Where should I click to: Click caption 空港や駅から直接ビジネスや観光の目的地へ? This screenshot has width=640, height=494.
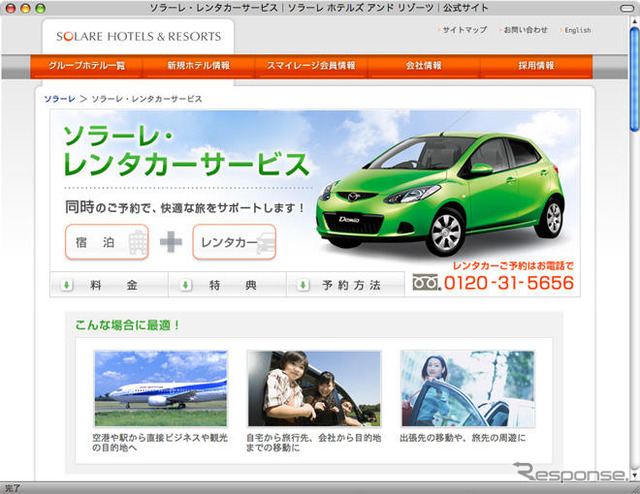tap(160, 443)
